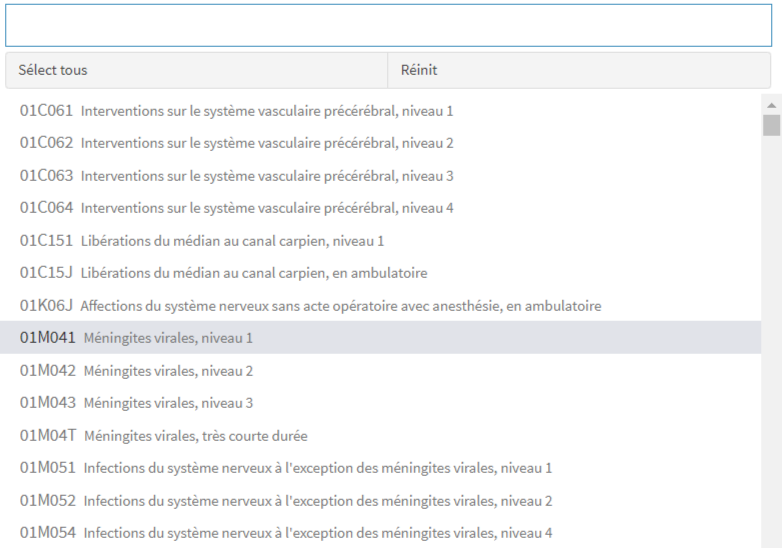Select 01M052 Infections système nerveux niveau 2

pyautogui.click(x=286, y=501)
